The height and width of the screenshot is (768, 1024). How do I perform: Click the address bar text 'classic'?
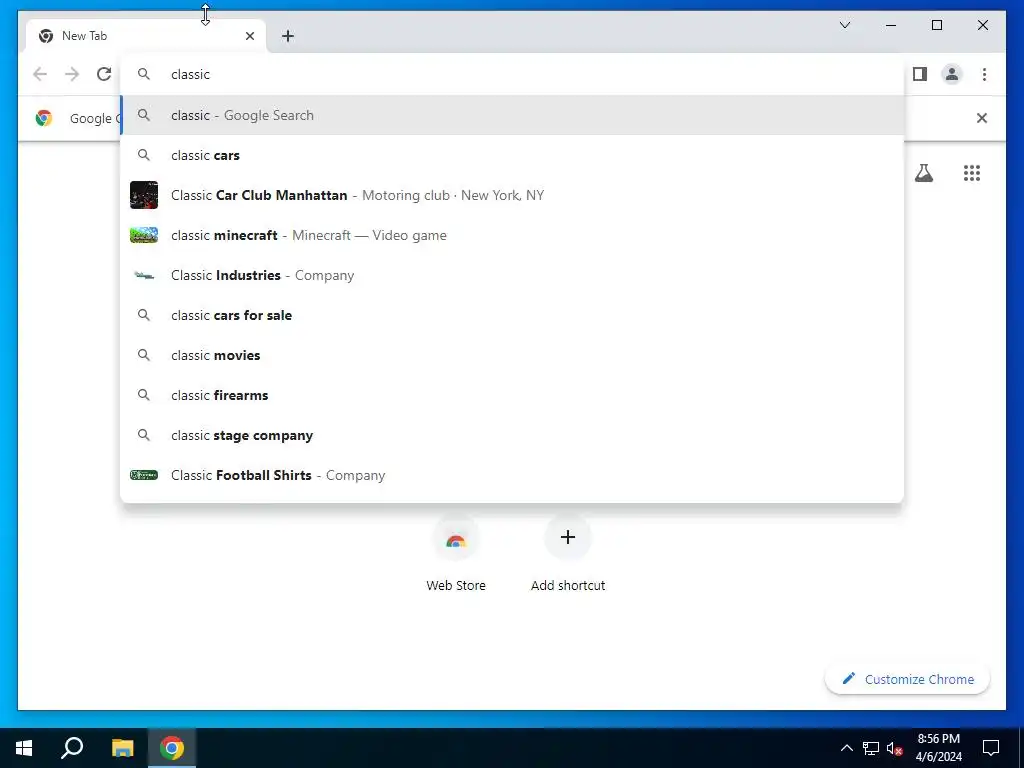click(x=191, y=74)
